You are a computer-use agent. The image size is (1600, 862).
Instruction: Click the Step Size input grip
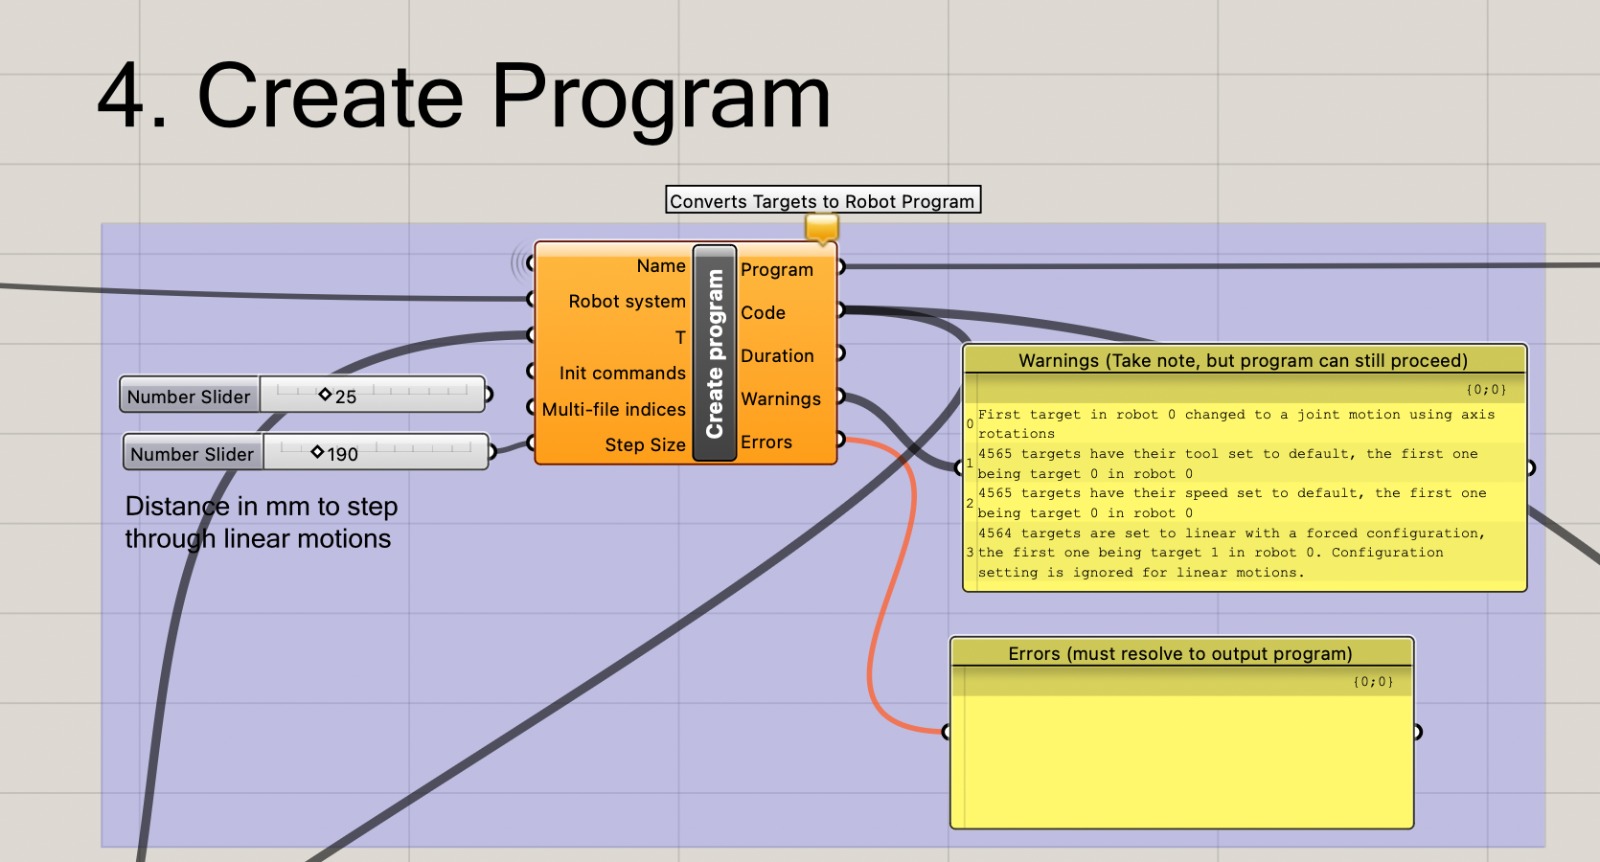(x=531, y=443)
